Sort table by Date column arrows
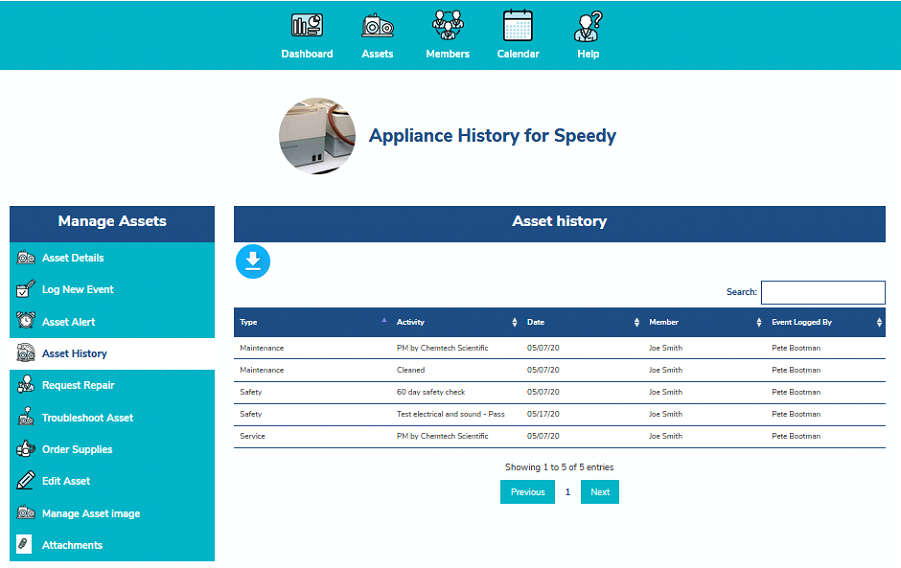The image size is (901, 568). (x=637, y=322)
